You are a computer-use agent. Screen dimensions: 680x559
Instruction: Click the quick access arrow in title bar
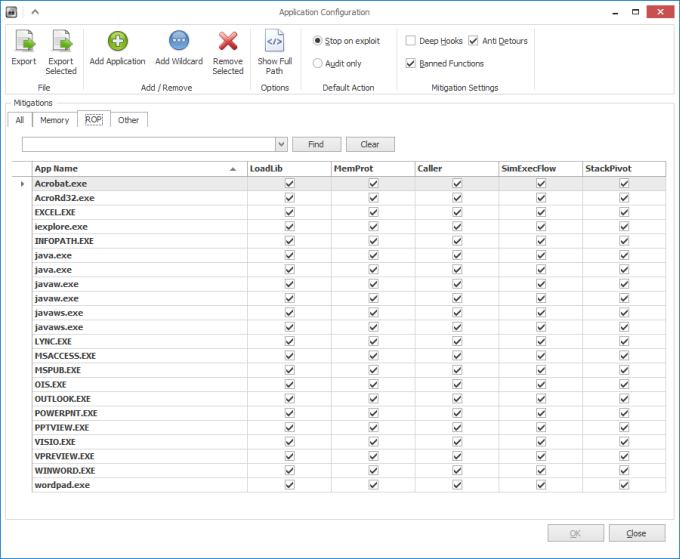click(34, 12)
